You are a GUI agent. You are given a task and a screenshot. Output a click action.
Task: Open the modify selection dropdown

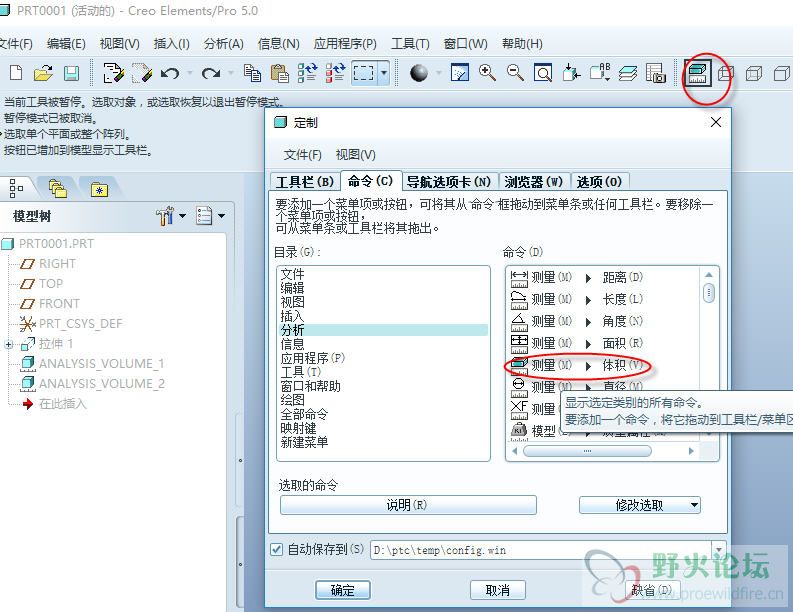point(640,505)
